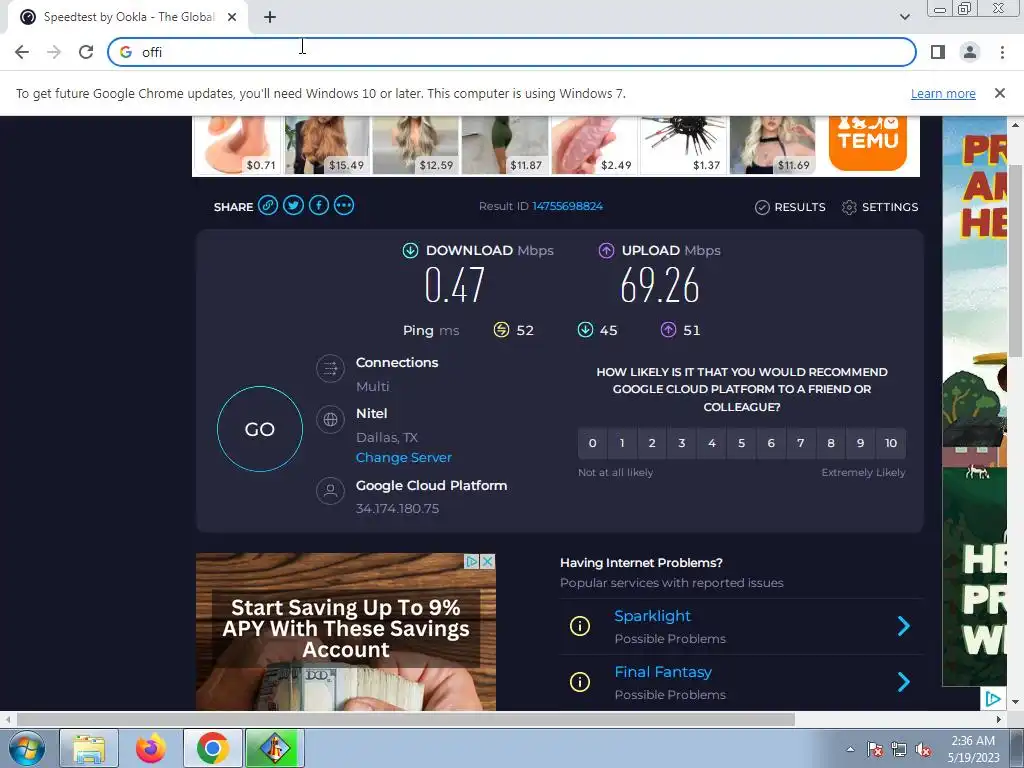Image resolution: width=1024 pixels, height=768 pixels.
Task: Open the Sparklight status link
Action: click(652, 616)
